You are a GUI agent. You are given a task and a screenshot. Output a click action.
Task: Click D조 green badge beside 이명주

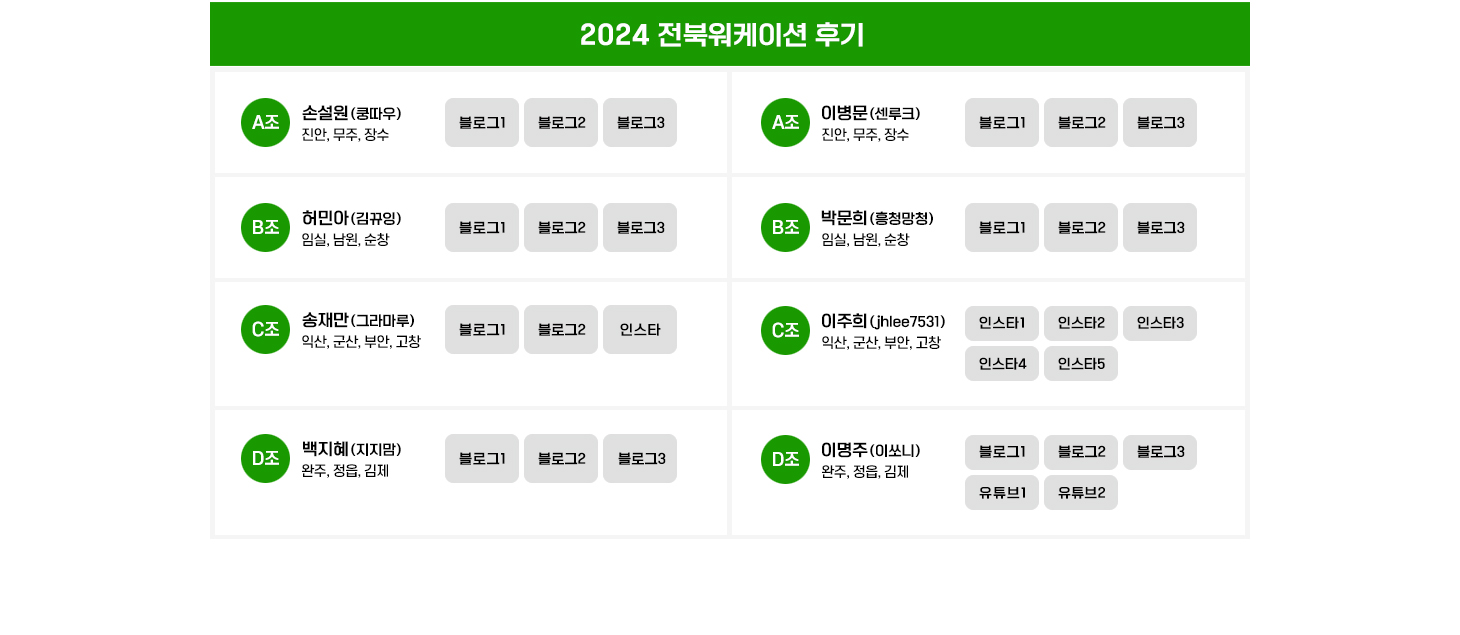tap(785, 460)
